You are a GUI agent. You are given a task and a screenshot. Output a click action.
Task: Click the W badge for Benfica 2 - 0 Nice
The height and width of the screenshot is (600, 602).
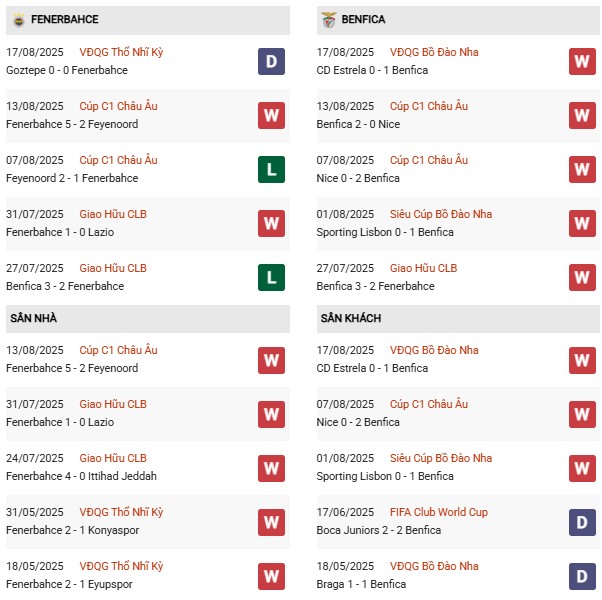[x=582, y=116]
